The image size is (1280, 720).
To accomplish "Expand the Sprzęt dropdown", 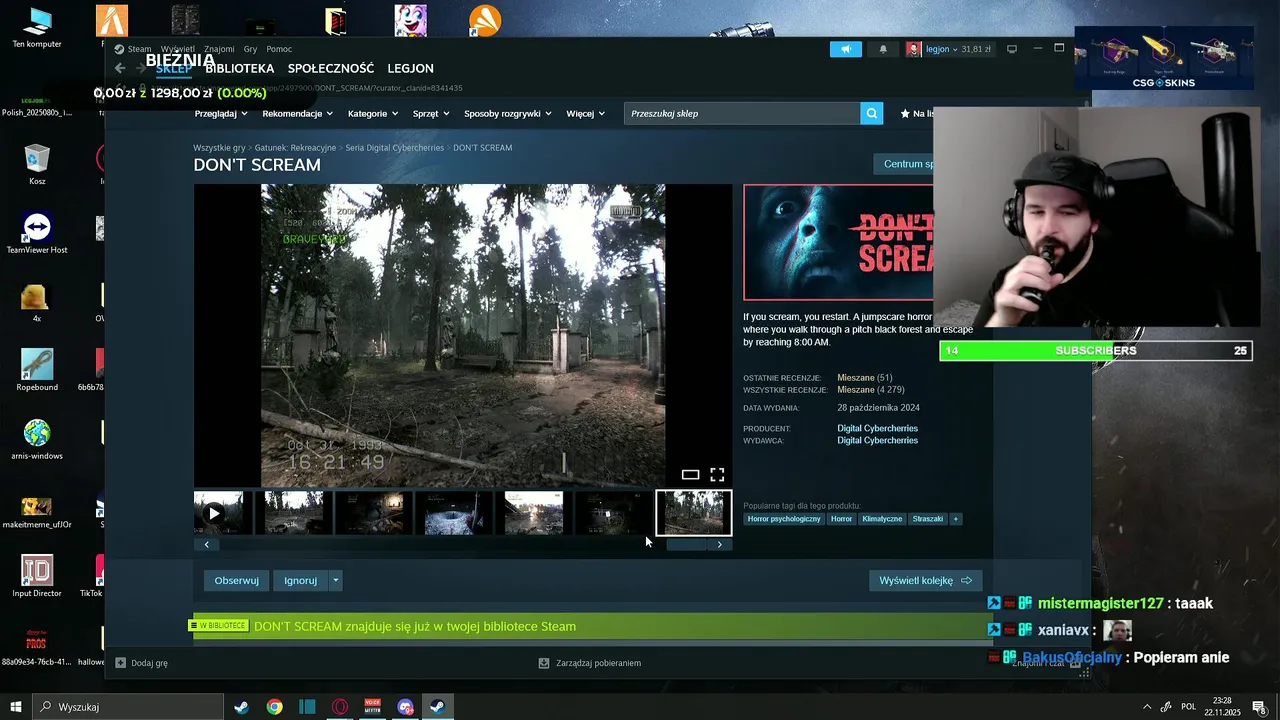I will (x=431, y=113).
